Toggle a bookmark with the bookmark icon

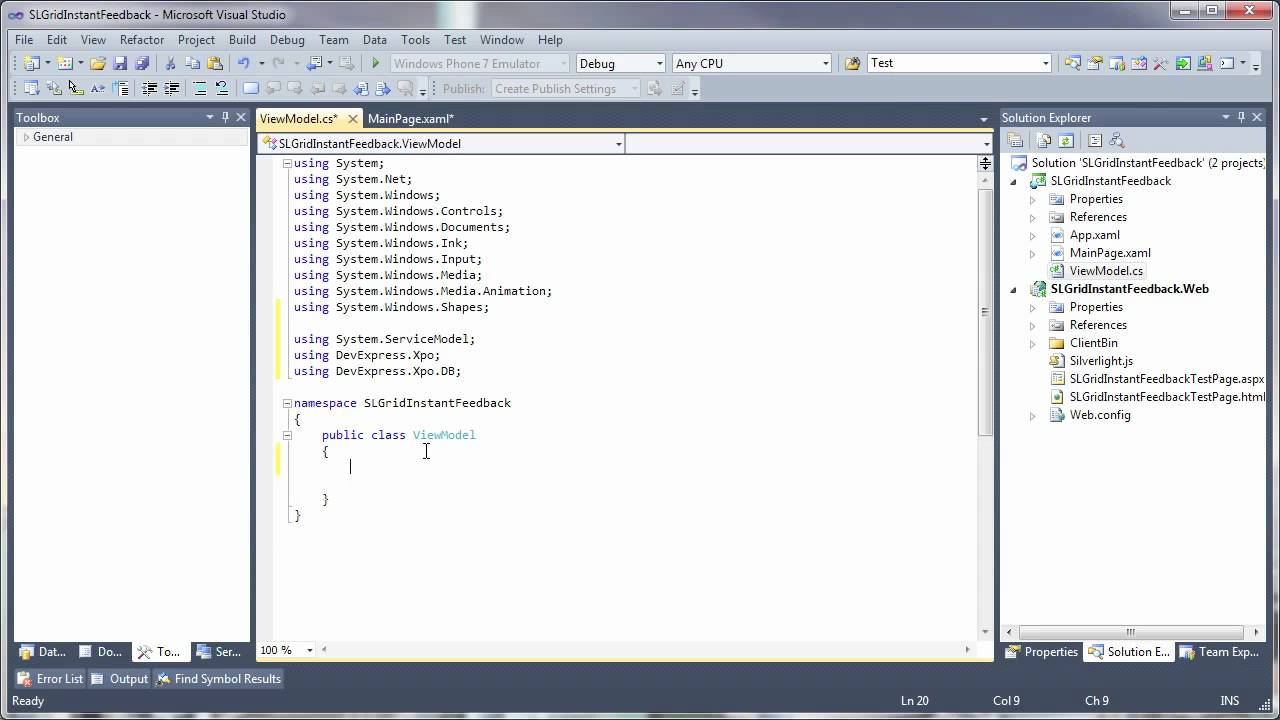[x=251, y=89]
